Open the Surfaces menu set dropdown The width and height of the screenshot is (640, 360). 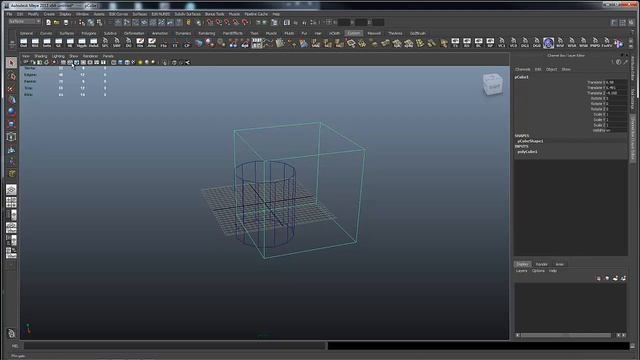24,21
